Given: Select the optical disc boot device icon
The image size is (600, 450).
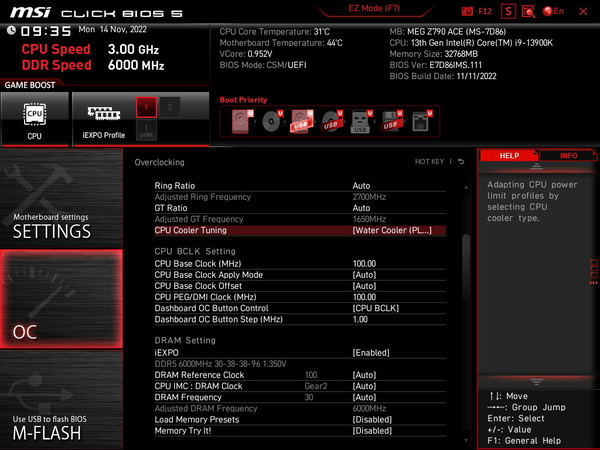Looking at the screenshot, I should pos(272,121).
